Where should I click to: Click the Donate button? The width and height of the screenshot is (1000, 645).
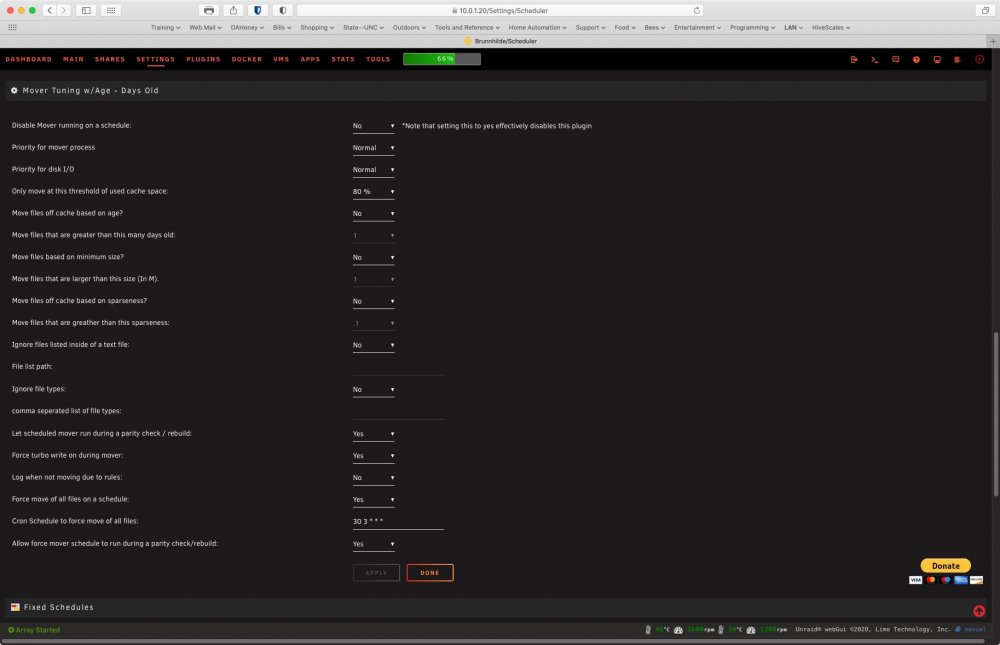[945, 566]
